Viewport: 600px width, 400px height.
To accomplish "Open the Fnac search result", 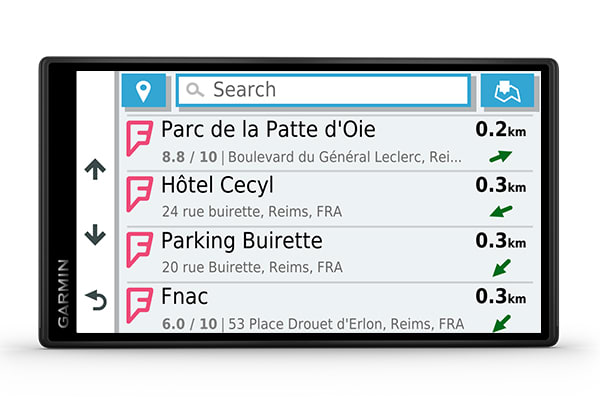I will point(187,297).
